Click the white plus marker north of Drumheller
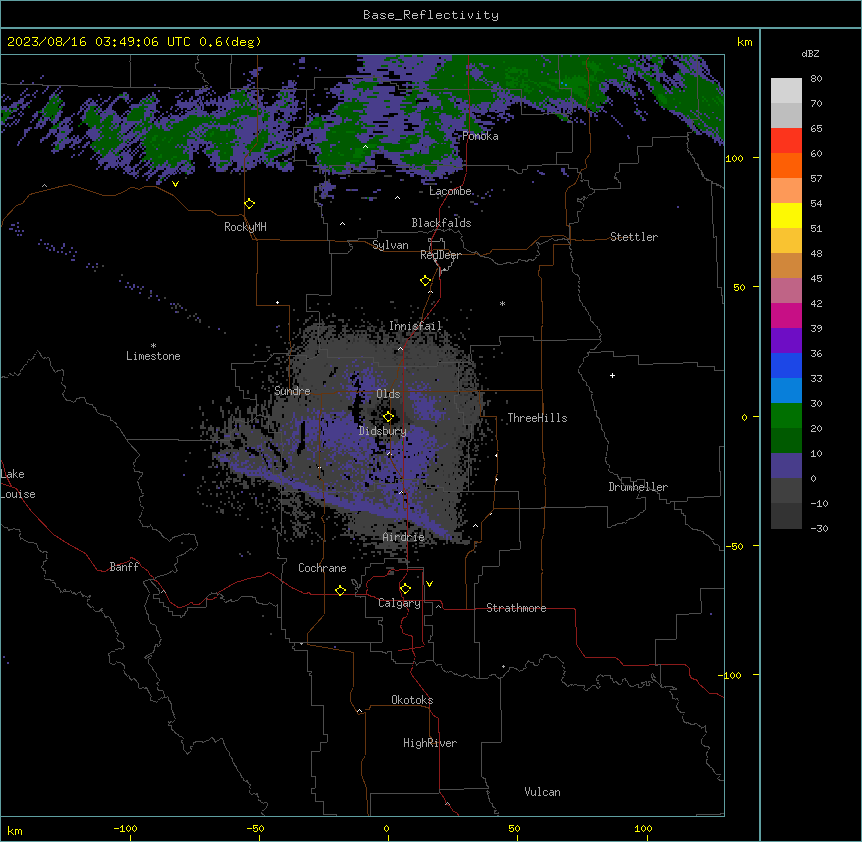The width and height of the screenshot is (862, 842). click(x=612, y=375)
